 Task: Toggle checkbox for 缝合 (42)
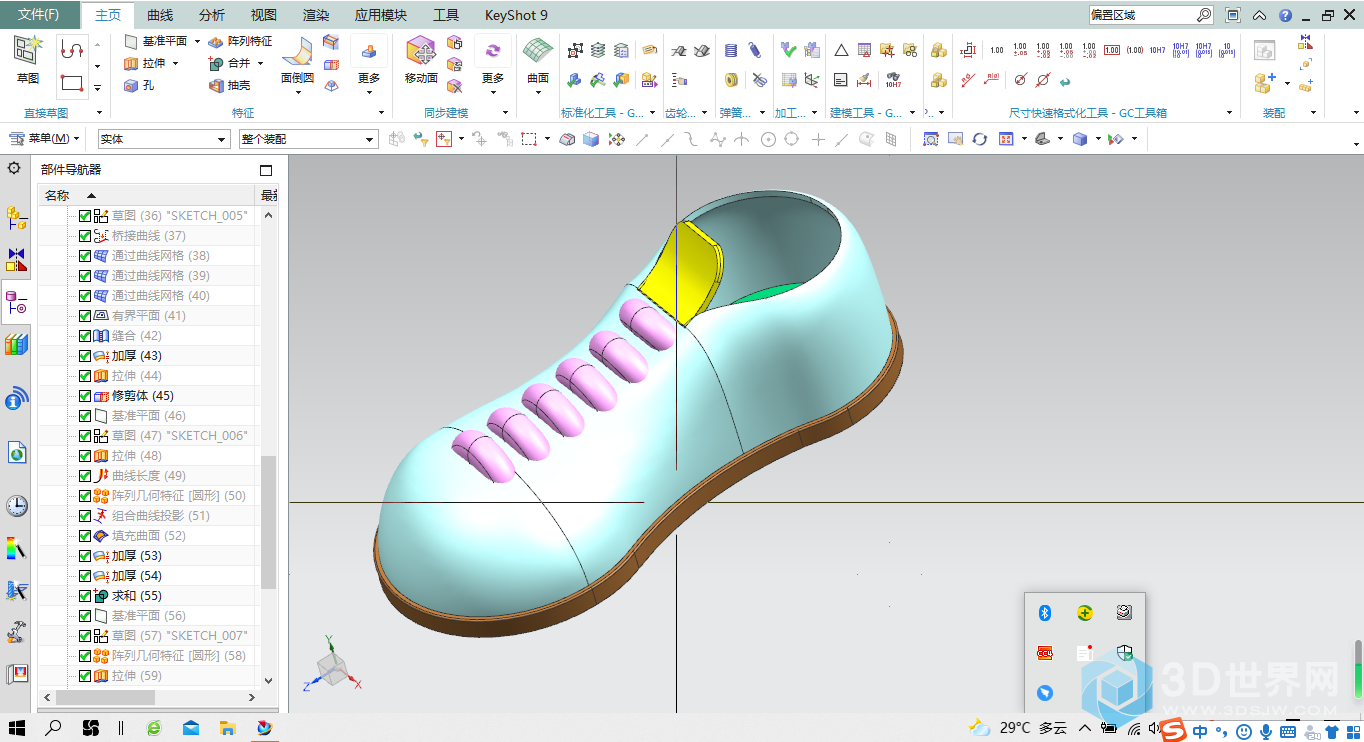pos(85,336)
